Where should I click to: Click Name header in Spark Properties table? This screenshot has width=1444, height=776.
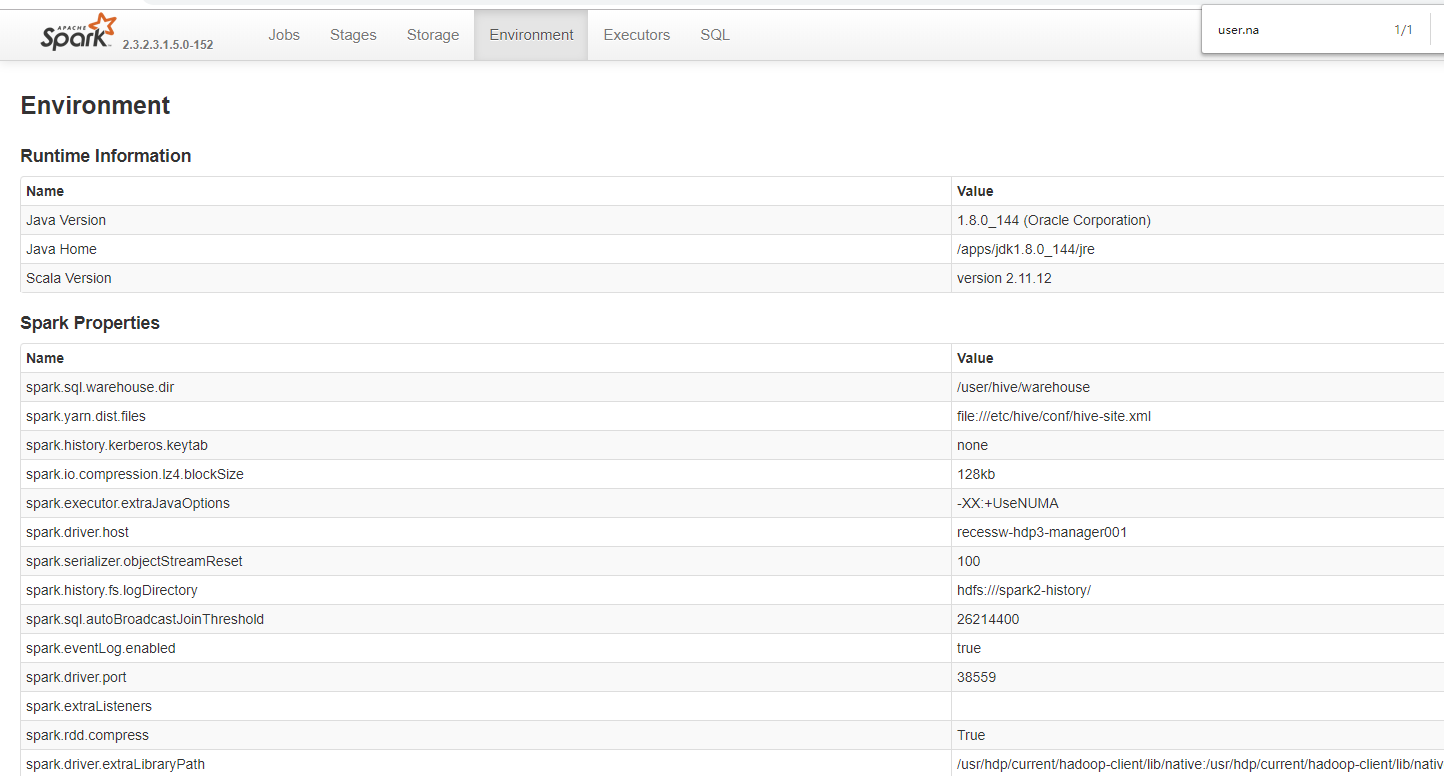pyautogui.click(x=45, y=358)
